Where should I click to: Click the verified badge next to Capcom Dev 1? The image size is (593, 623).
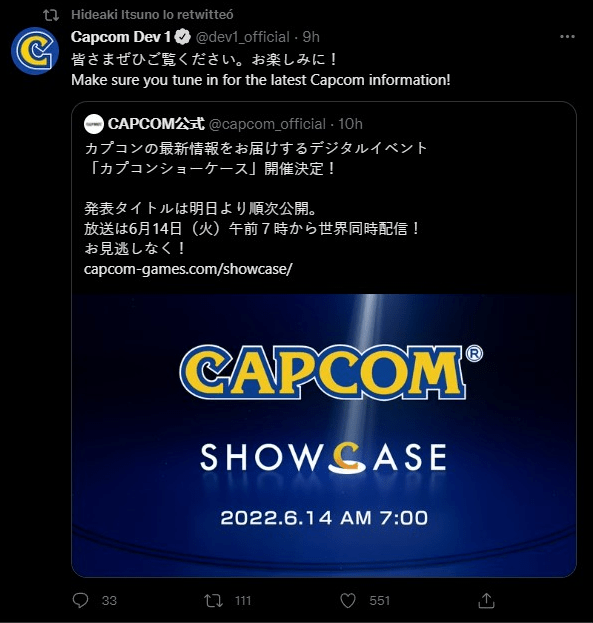click(x=182, y=37)
